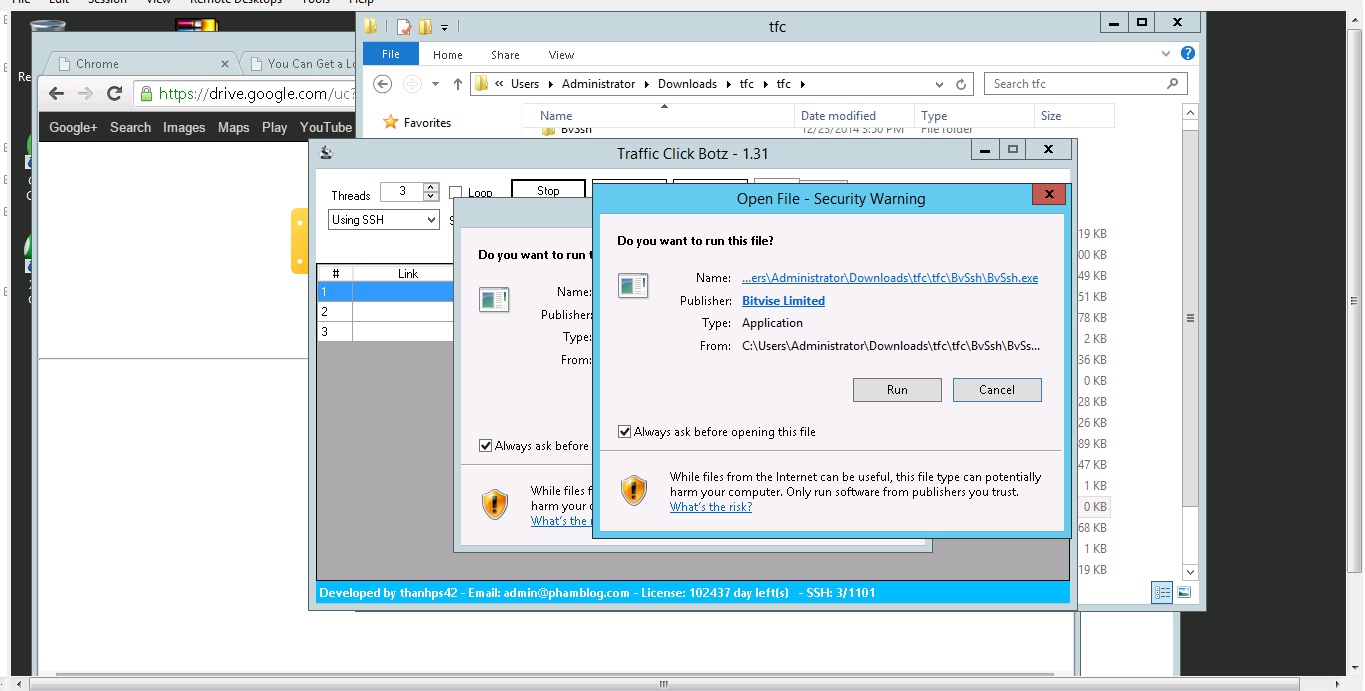Uncheck Always ask before opening this file

click(x=625, y=432)
